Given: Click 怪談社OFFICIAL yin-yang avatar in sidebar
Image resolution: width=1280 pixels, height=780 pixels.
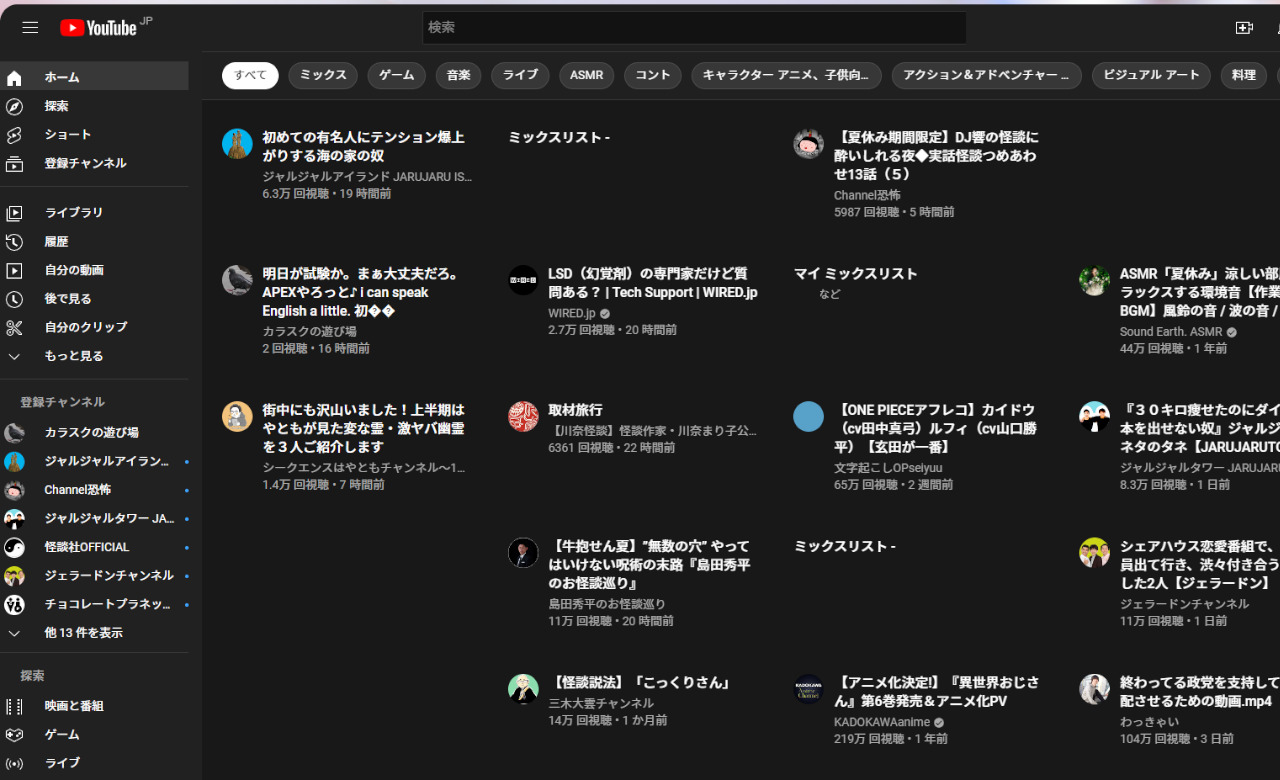Looking at the screenshot, I should pos(14,547).
